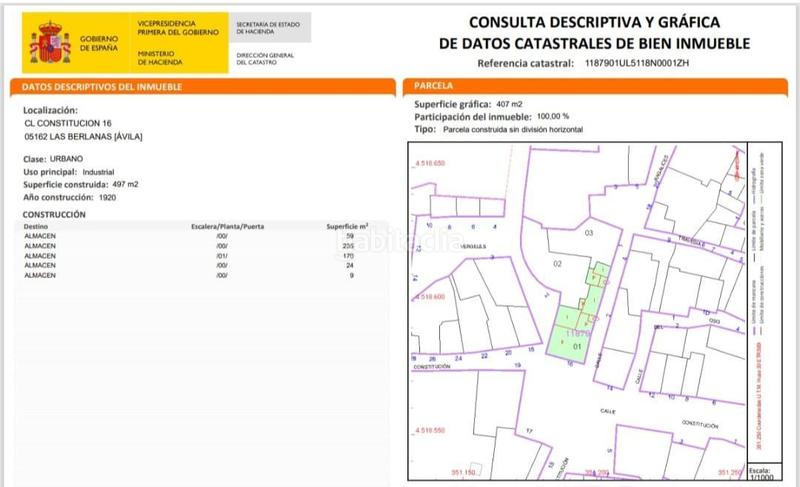Click the 'Superficie m²' column header

[x=347, y=226]
